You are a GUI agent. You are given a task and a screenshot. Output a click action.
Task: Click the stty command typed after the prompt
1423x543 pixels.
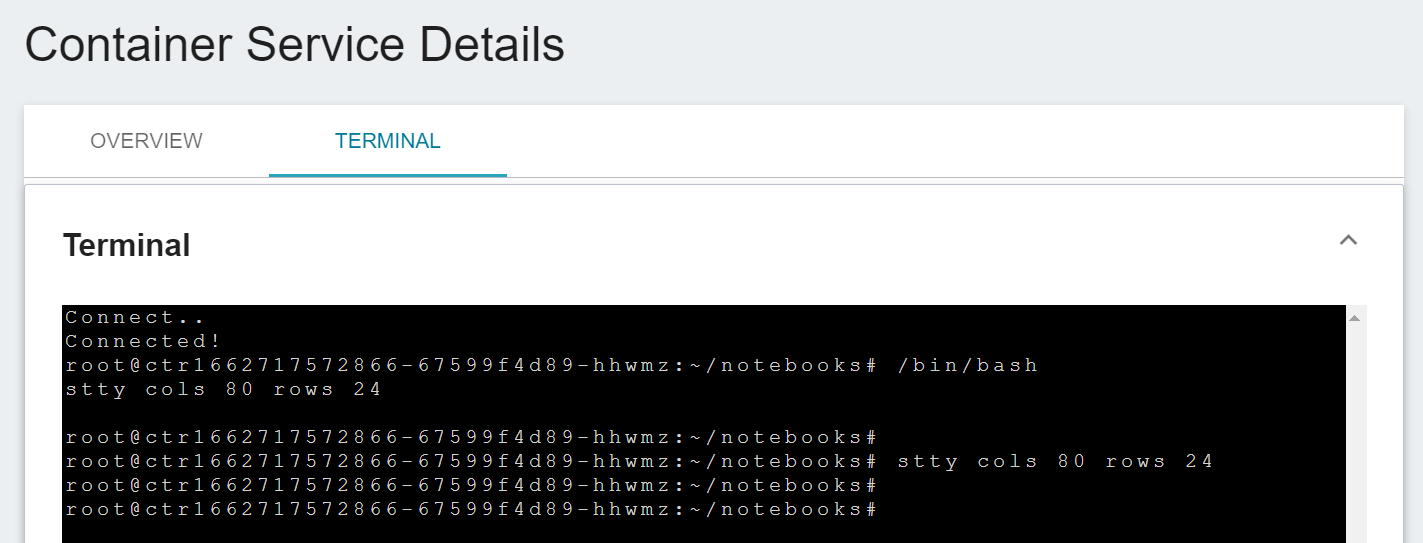(x=1055, y=462)
